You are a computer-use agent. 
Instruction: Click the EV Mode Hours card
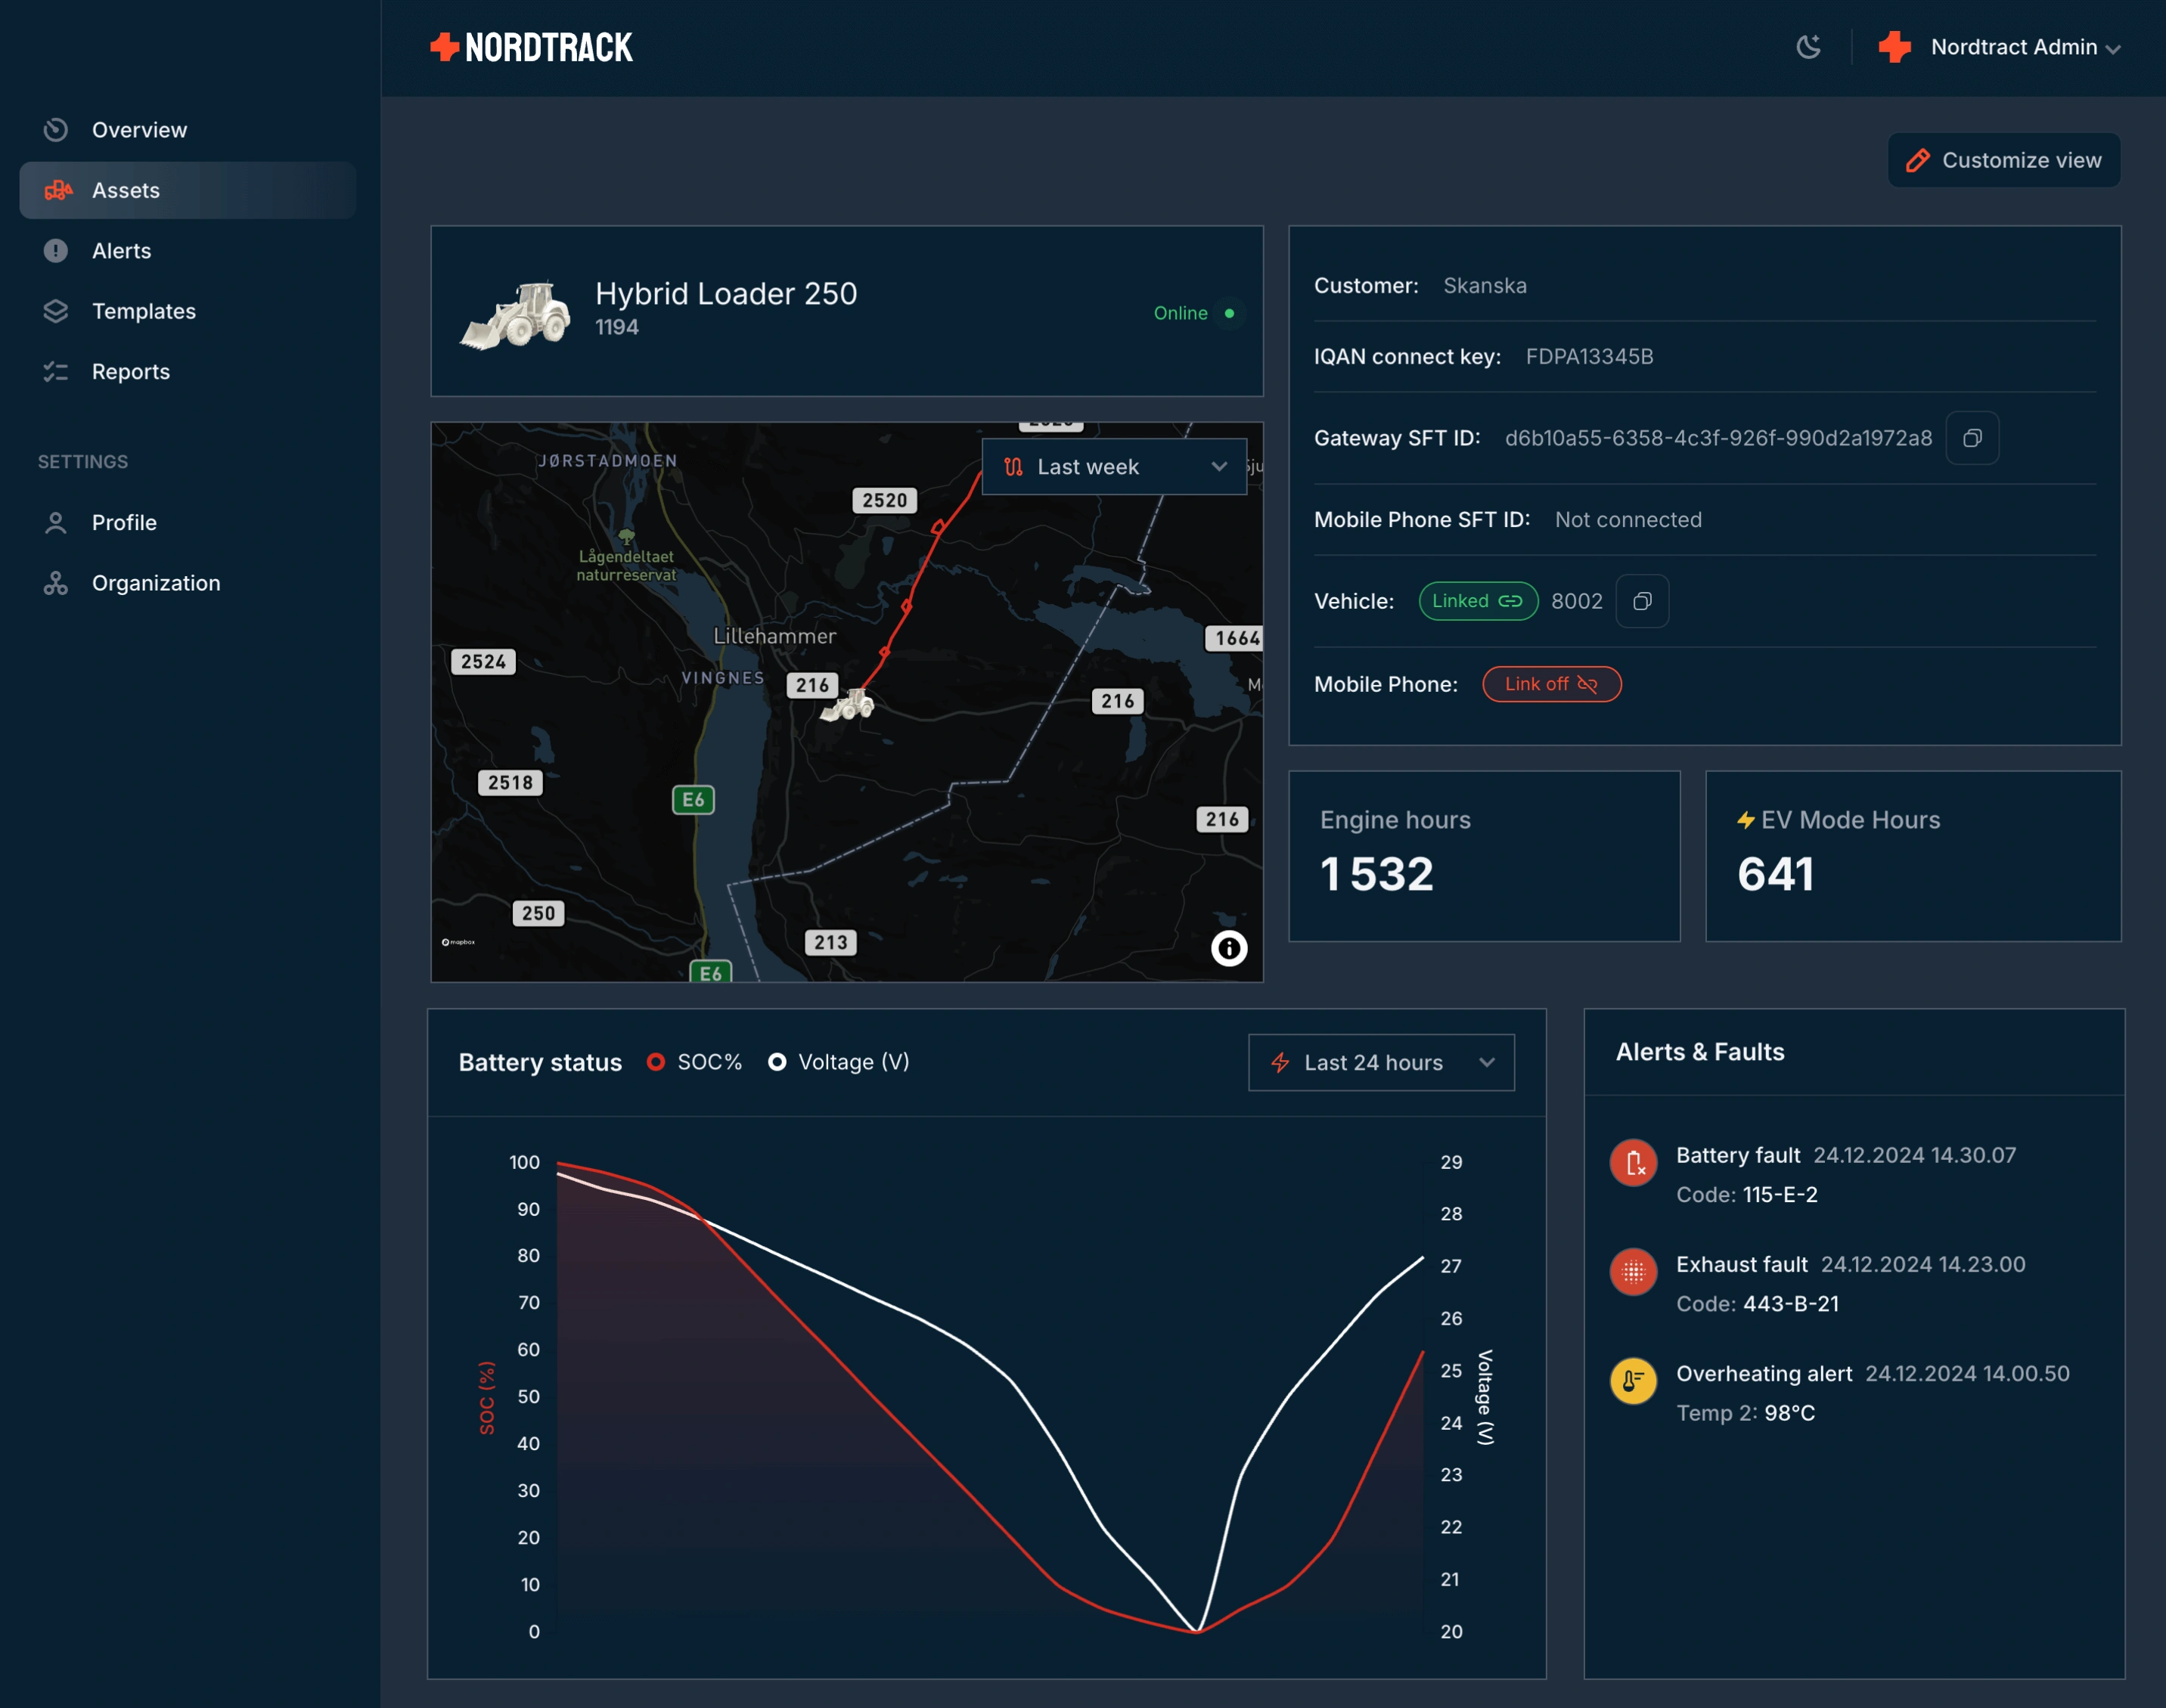coord(1913,856)
